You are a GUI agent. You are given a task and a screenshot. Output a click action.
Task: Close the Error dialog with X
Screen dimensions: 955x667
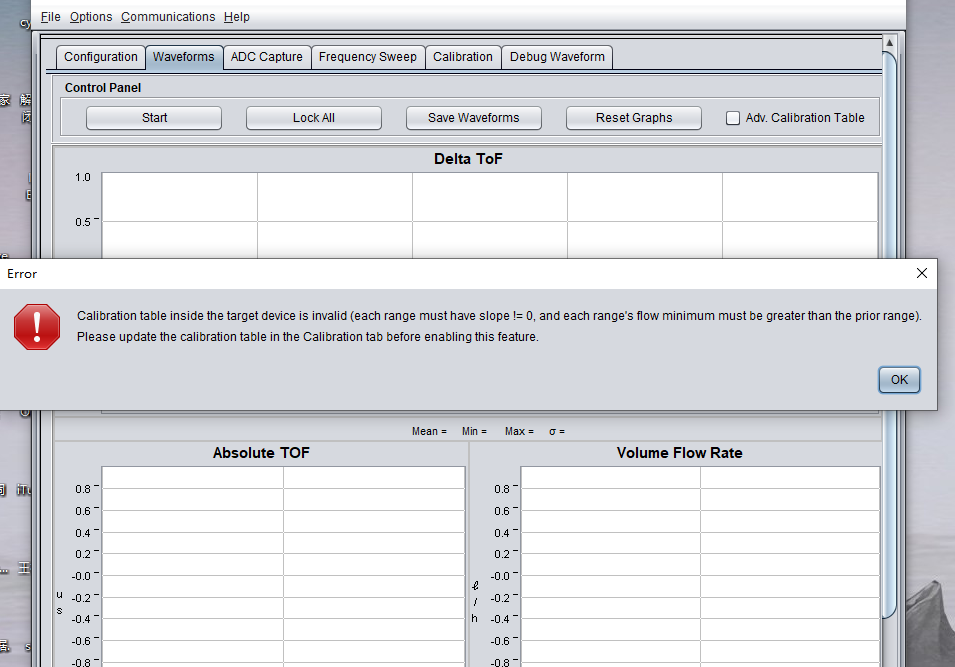coord(922,274)
